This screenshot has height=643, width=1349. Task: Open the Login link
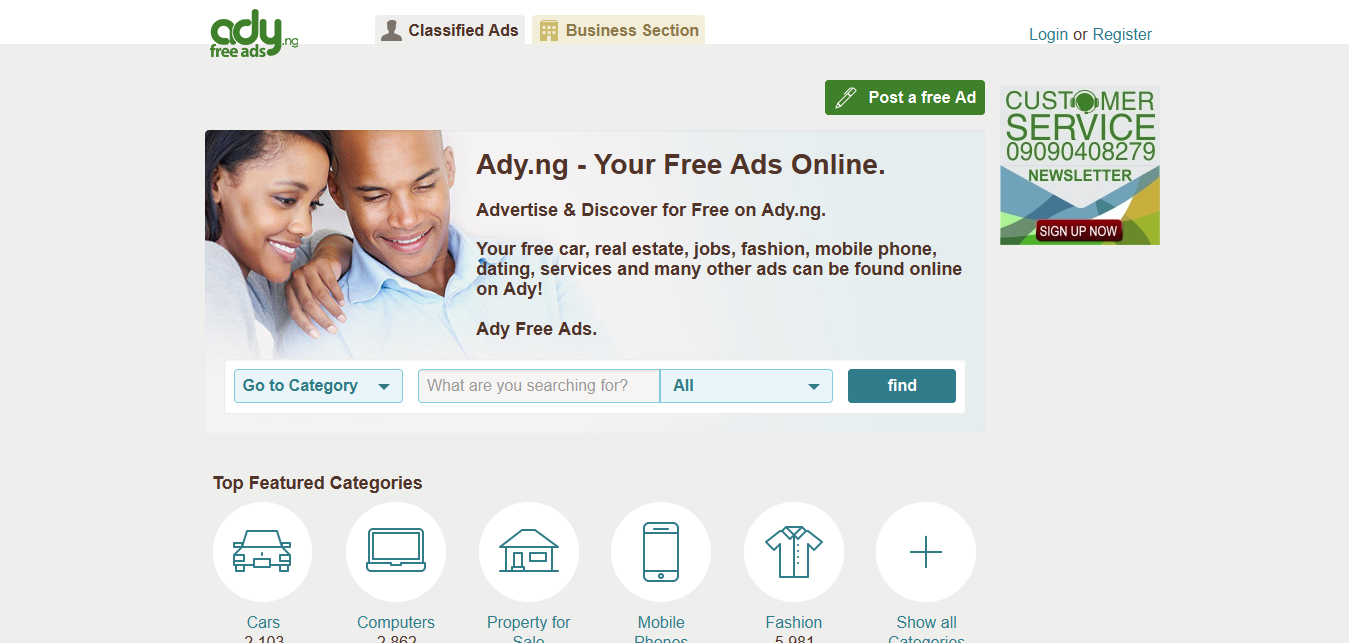1048,34
